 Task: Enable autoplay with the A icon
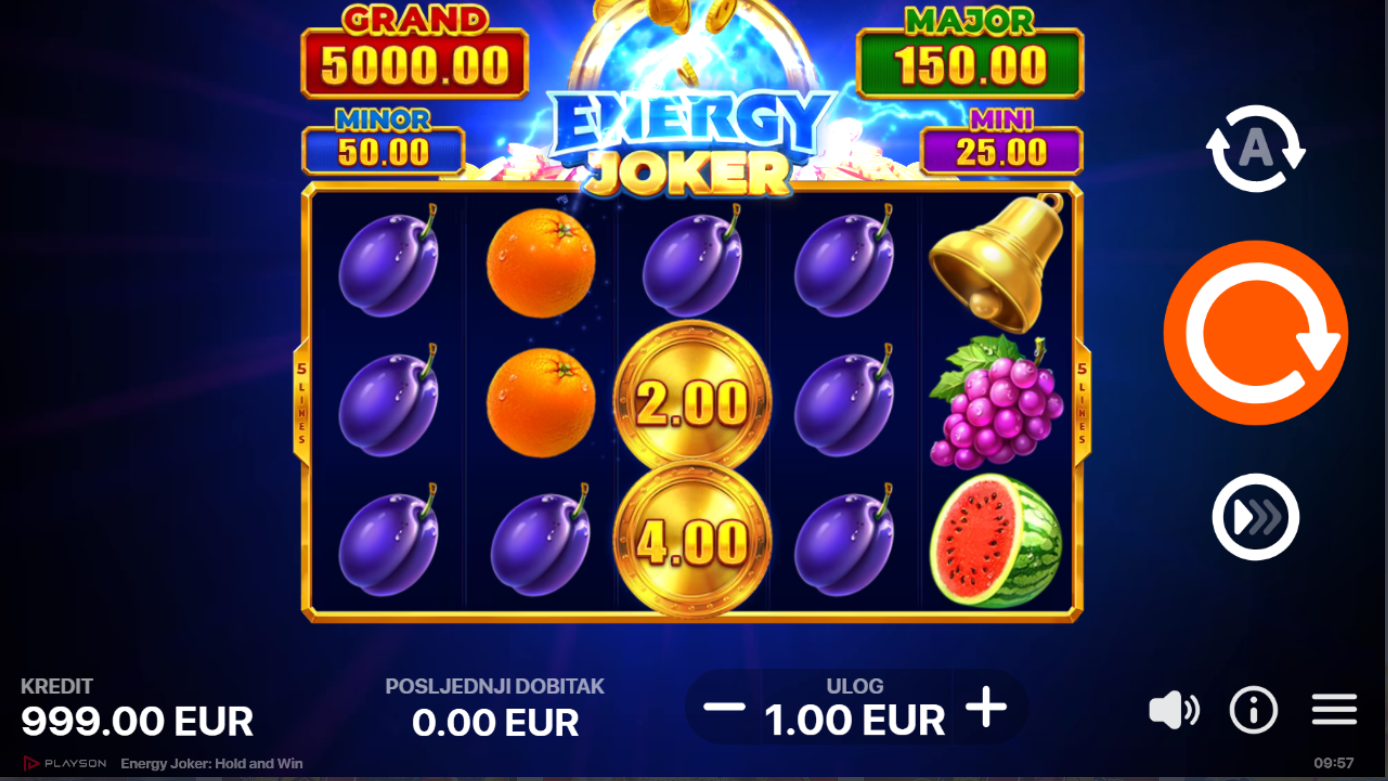point(1256,149)
